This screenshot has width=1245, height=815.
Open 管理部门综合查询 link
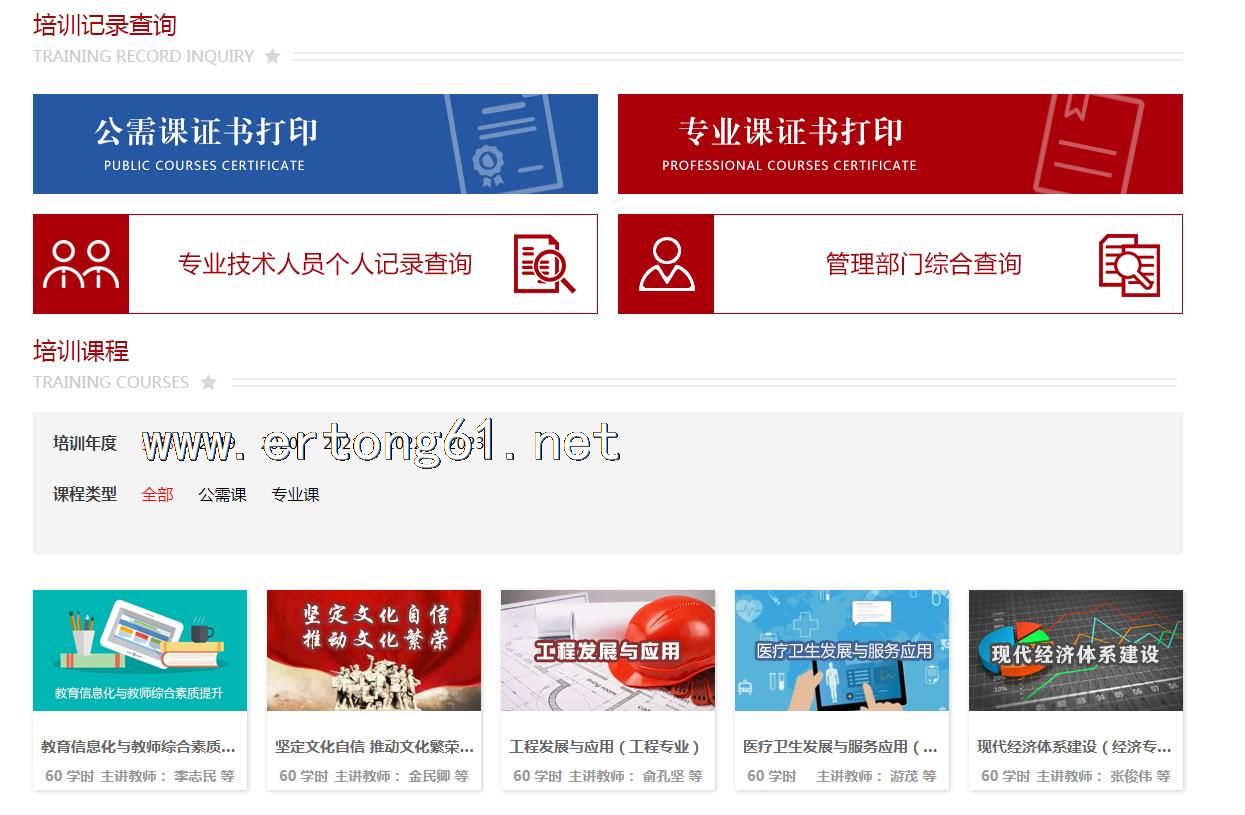click(923, 264)
